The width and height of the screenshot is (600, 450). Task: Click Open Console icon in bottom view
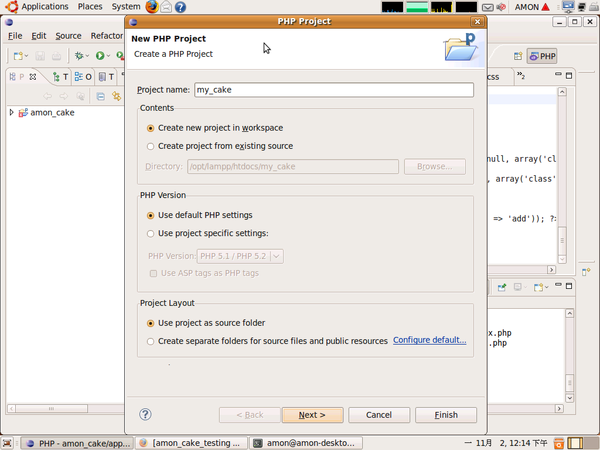point(538,287)
